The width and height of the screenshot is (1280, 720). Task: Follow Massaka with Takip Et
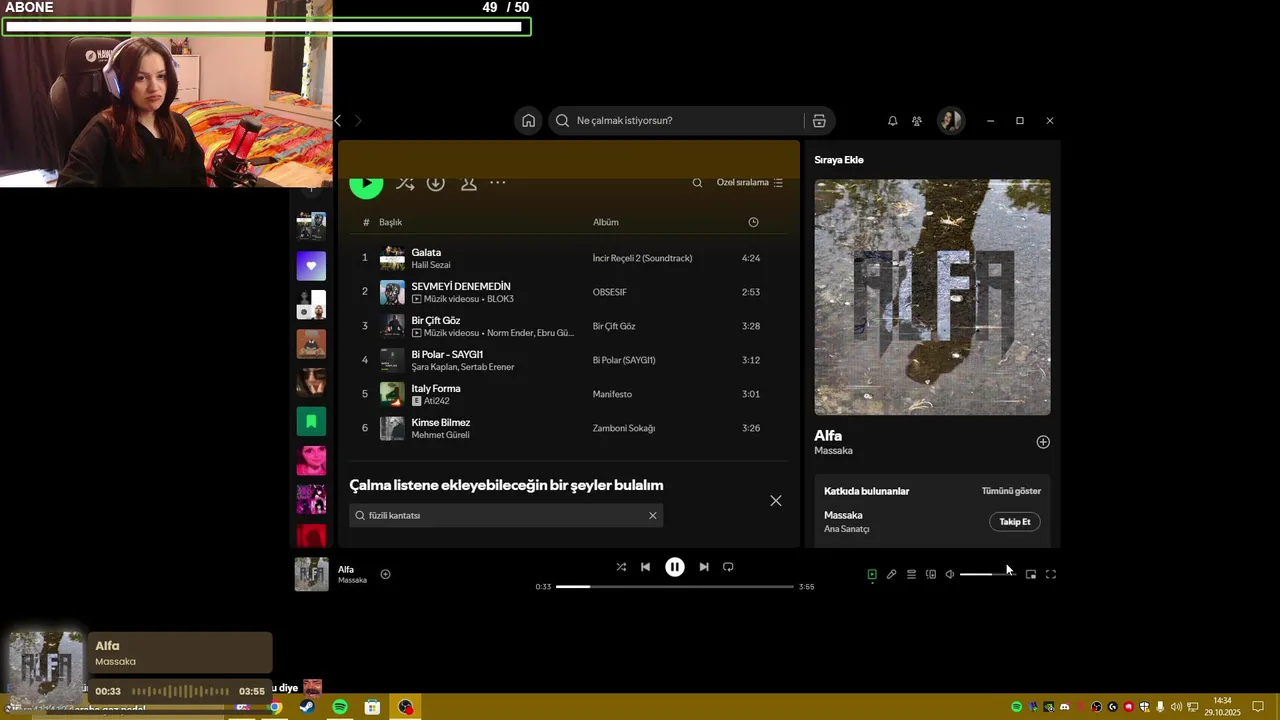(1015, 522)
